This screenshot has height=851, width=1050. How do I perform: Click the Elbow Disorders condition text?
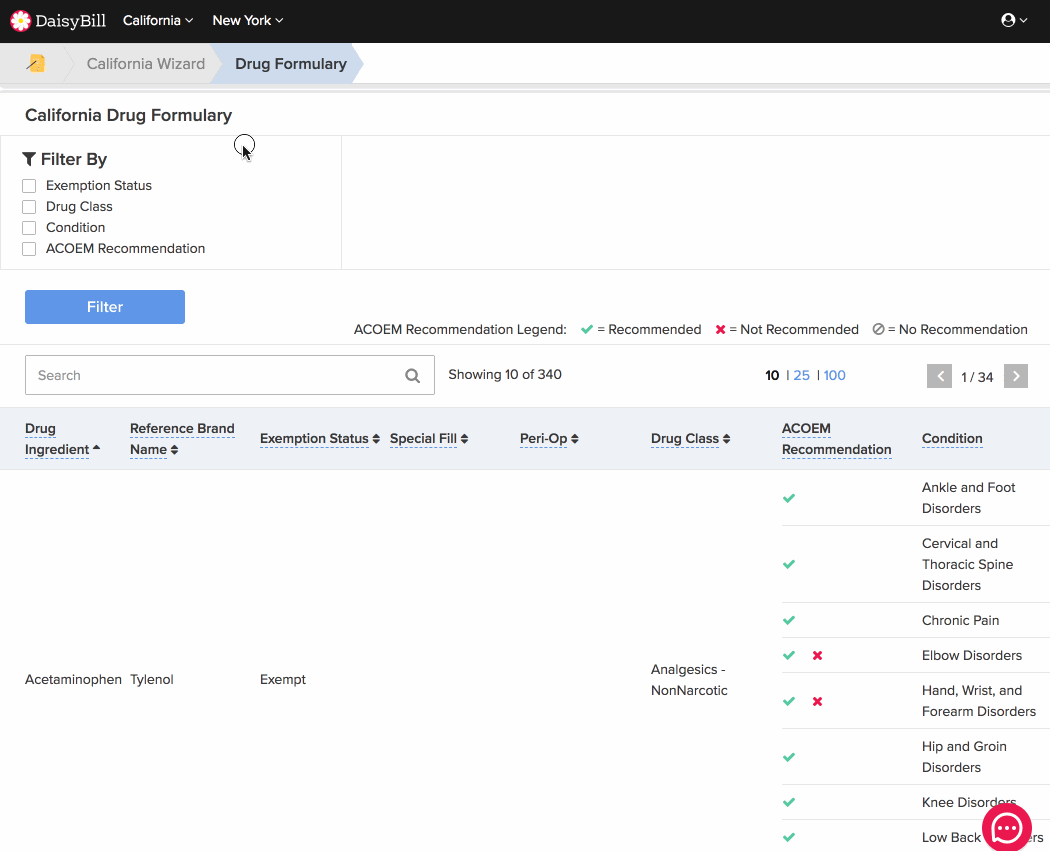click(x=972, y=655)
